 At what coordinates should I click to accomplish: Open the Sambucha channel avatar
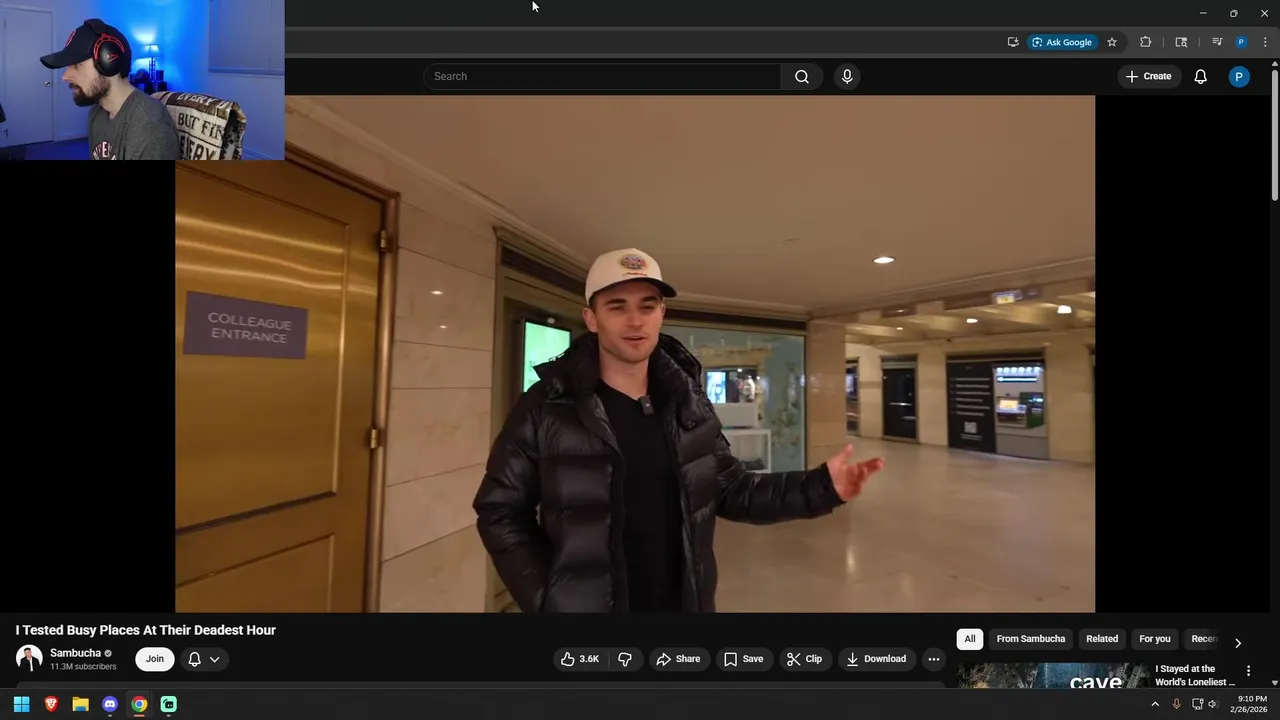coord(29,659)
